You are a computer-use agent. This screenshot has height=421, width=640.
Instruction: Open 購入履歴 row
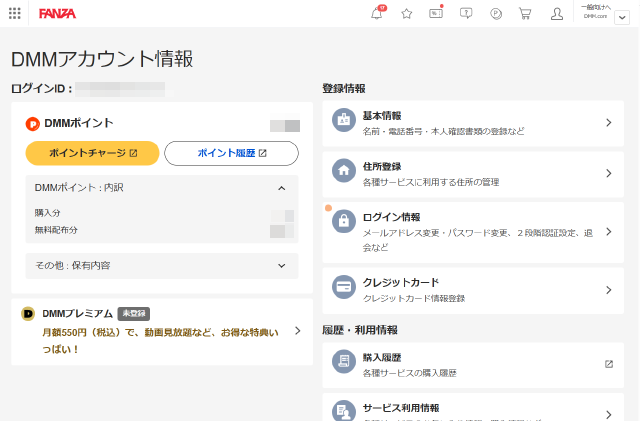(x=473, y=365)
